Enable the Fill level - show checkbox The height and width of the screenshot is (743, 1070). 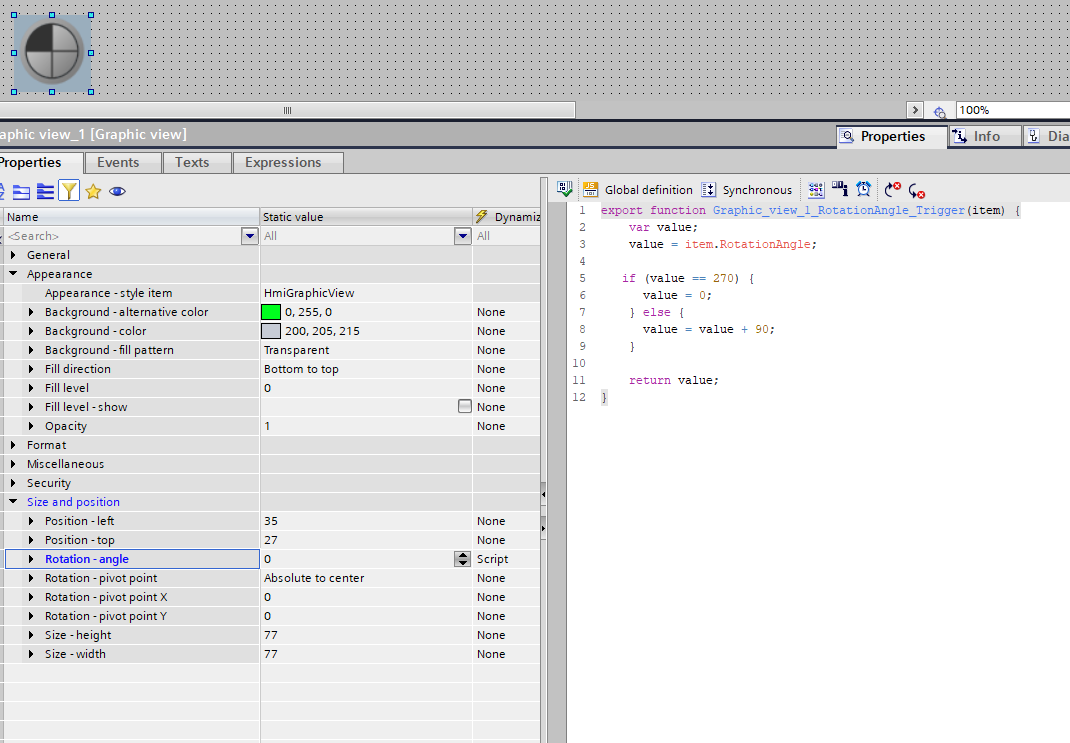[x=464, y=407]
